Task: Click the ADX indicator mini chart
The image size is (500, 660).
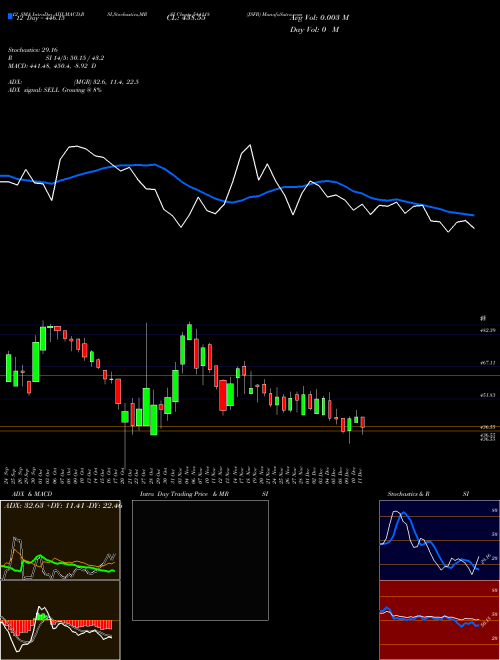Action: click(x=60, y=540)
